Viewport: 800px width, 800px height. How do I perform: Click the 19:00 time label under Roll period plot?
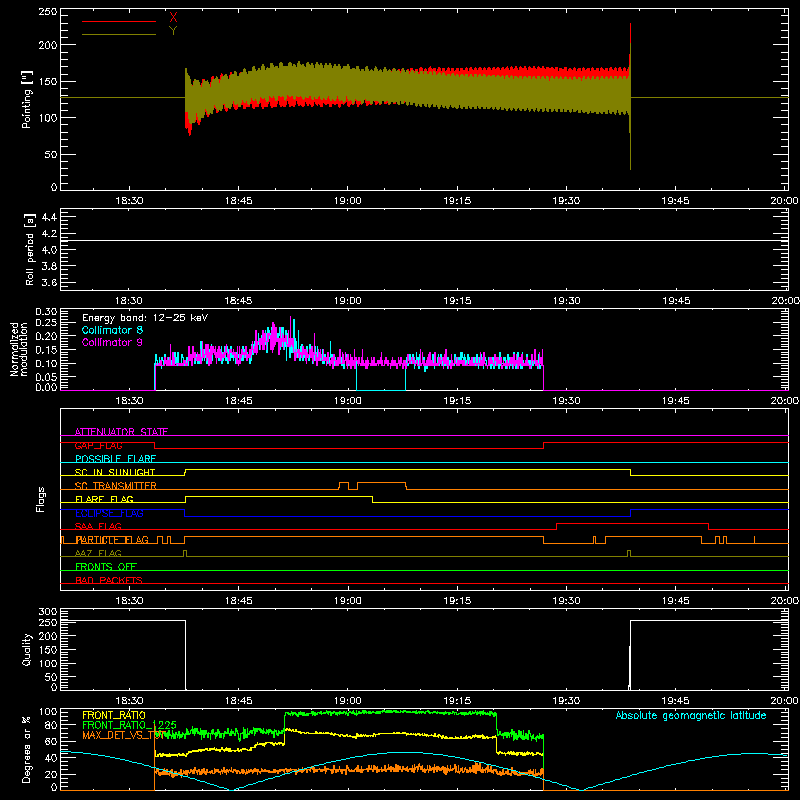click(x=348, y=301)
